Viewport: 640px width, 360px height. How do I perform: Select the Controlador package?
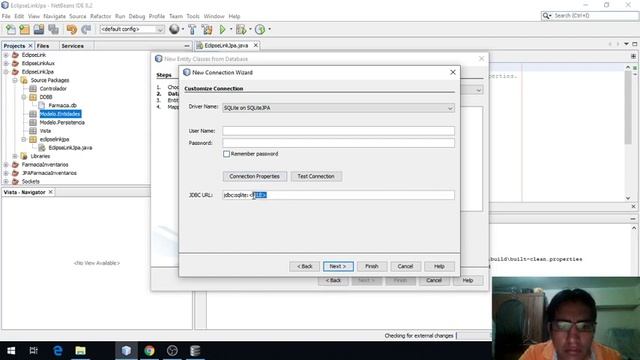[x=53, y=89]
